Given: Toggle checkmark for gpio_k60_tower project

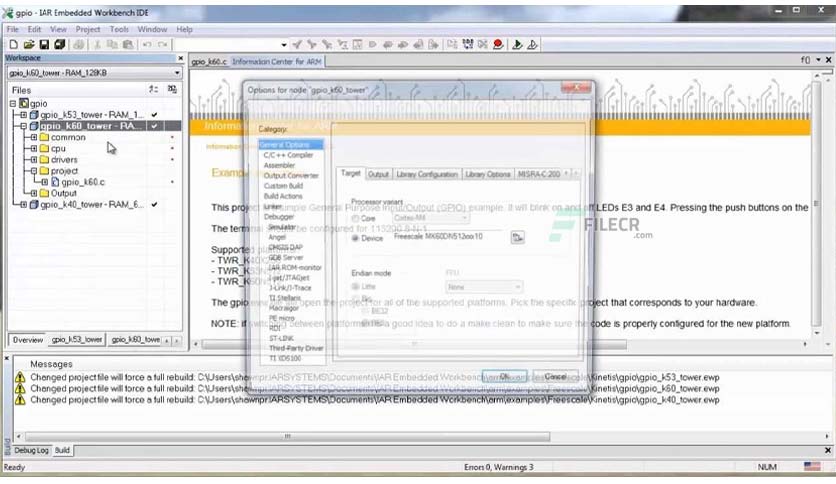Looking at the screenshot, I should (x=154, y=126).
